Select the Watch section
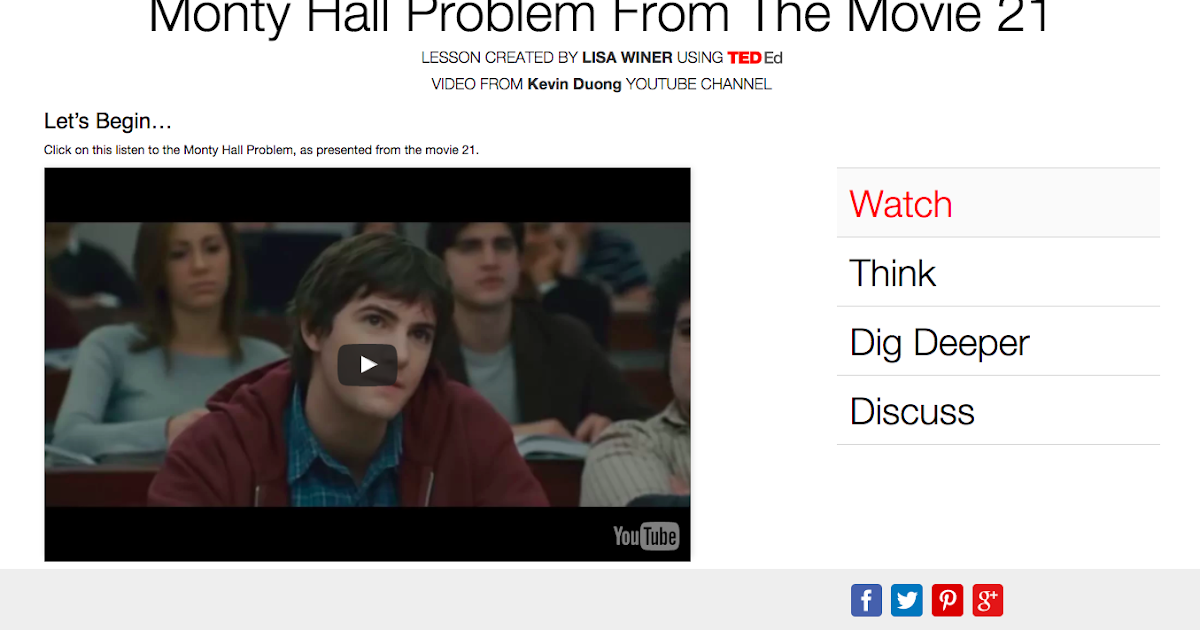Screen dimensions: 1200x630 (x=998, y=203)
